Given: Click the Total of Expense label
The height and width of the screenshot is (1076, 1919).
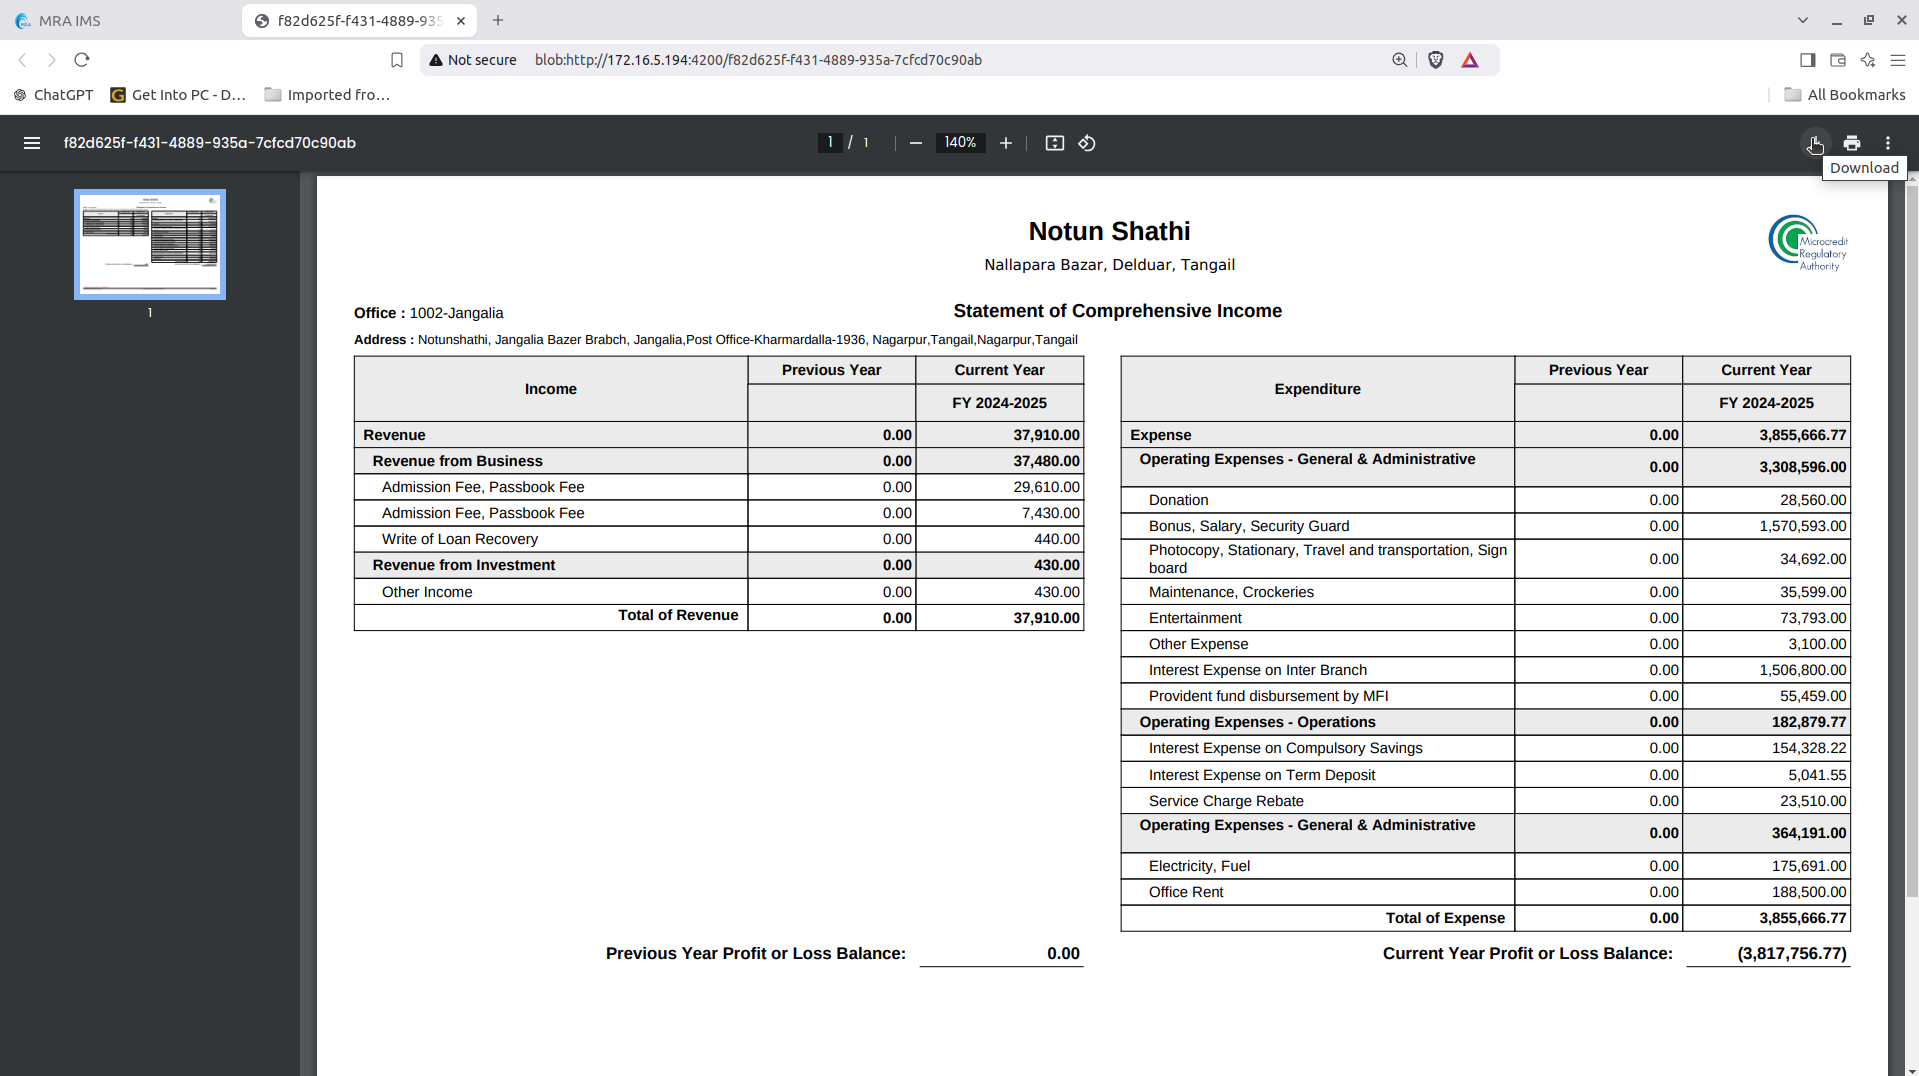Looking at the screenshot, I should pyautogui.click(x=1445, y=918).
